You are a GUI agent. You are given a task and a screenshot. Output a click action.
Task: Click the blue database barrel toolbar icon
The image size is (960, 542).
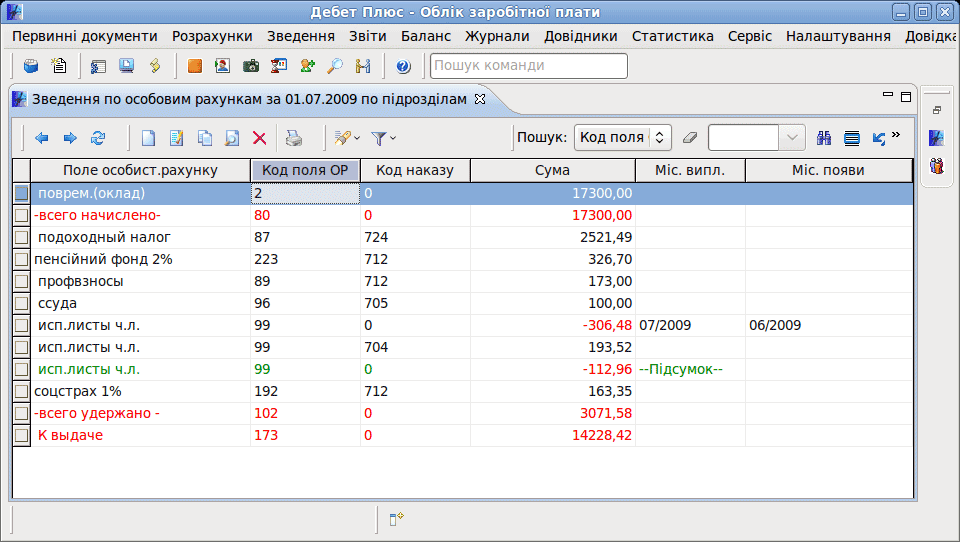click(x=31, y=66)
